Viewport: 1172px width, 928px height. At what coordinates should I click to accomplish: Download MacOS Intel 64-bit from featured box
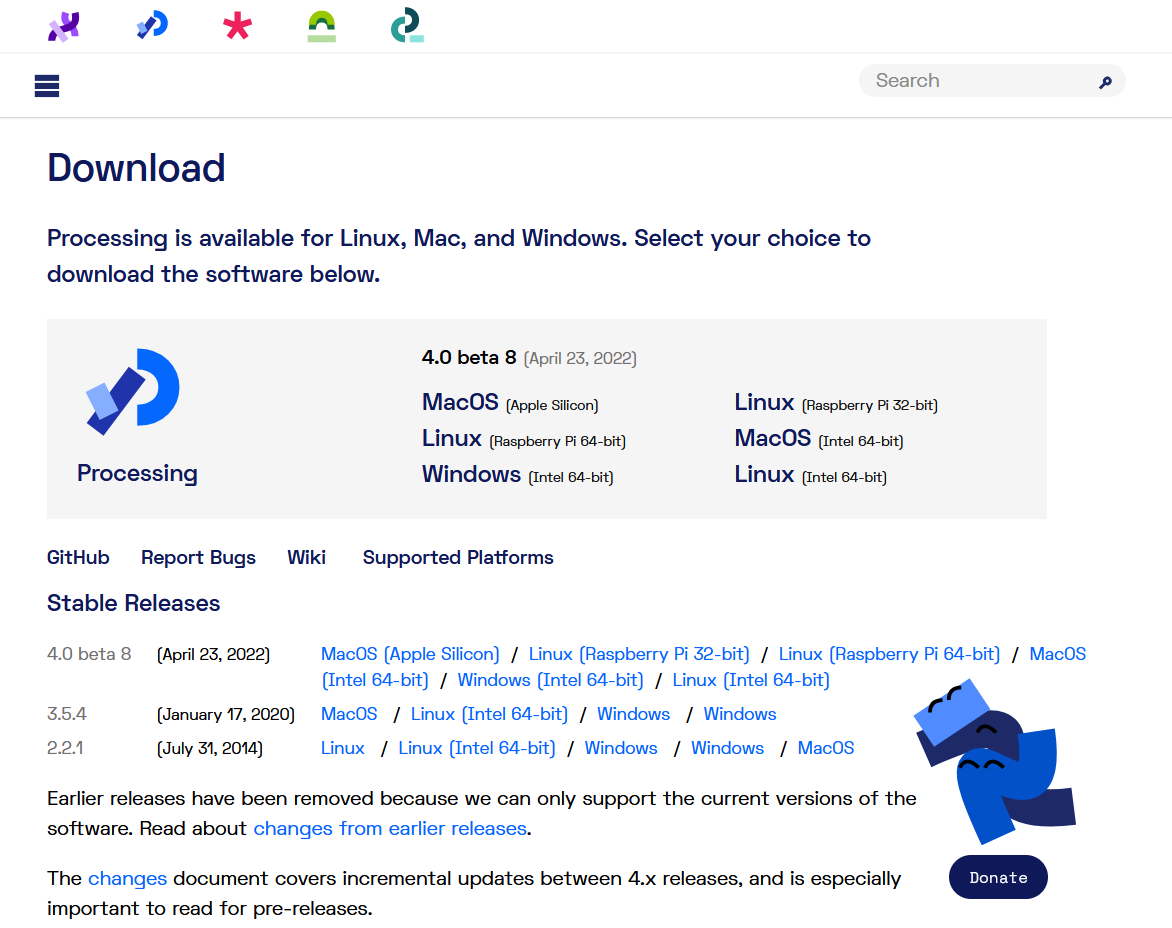818,439
